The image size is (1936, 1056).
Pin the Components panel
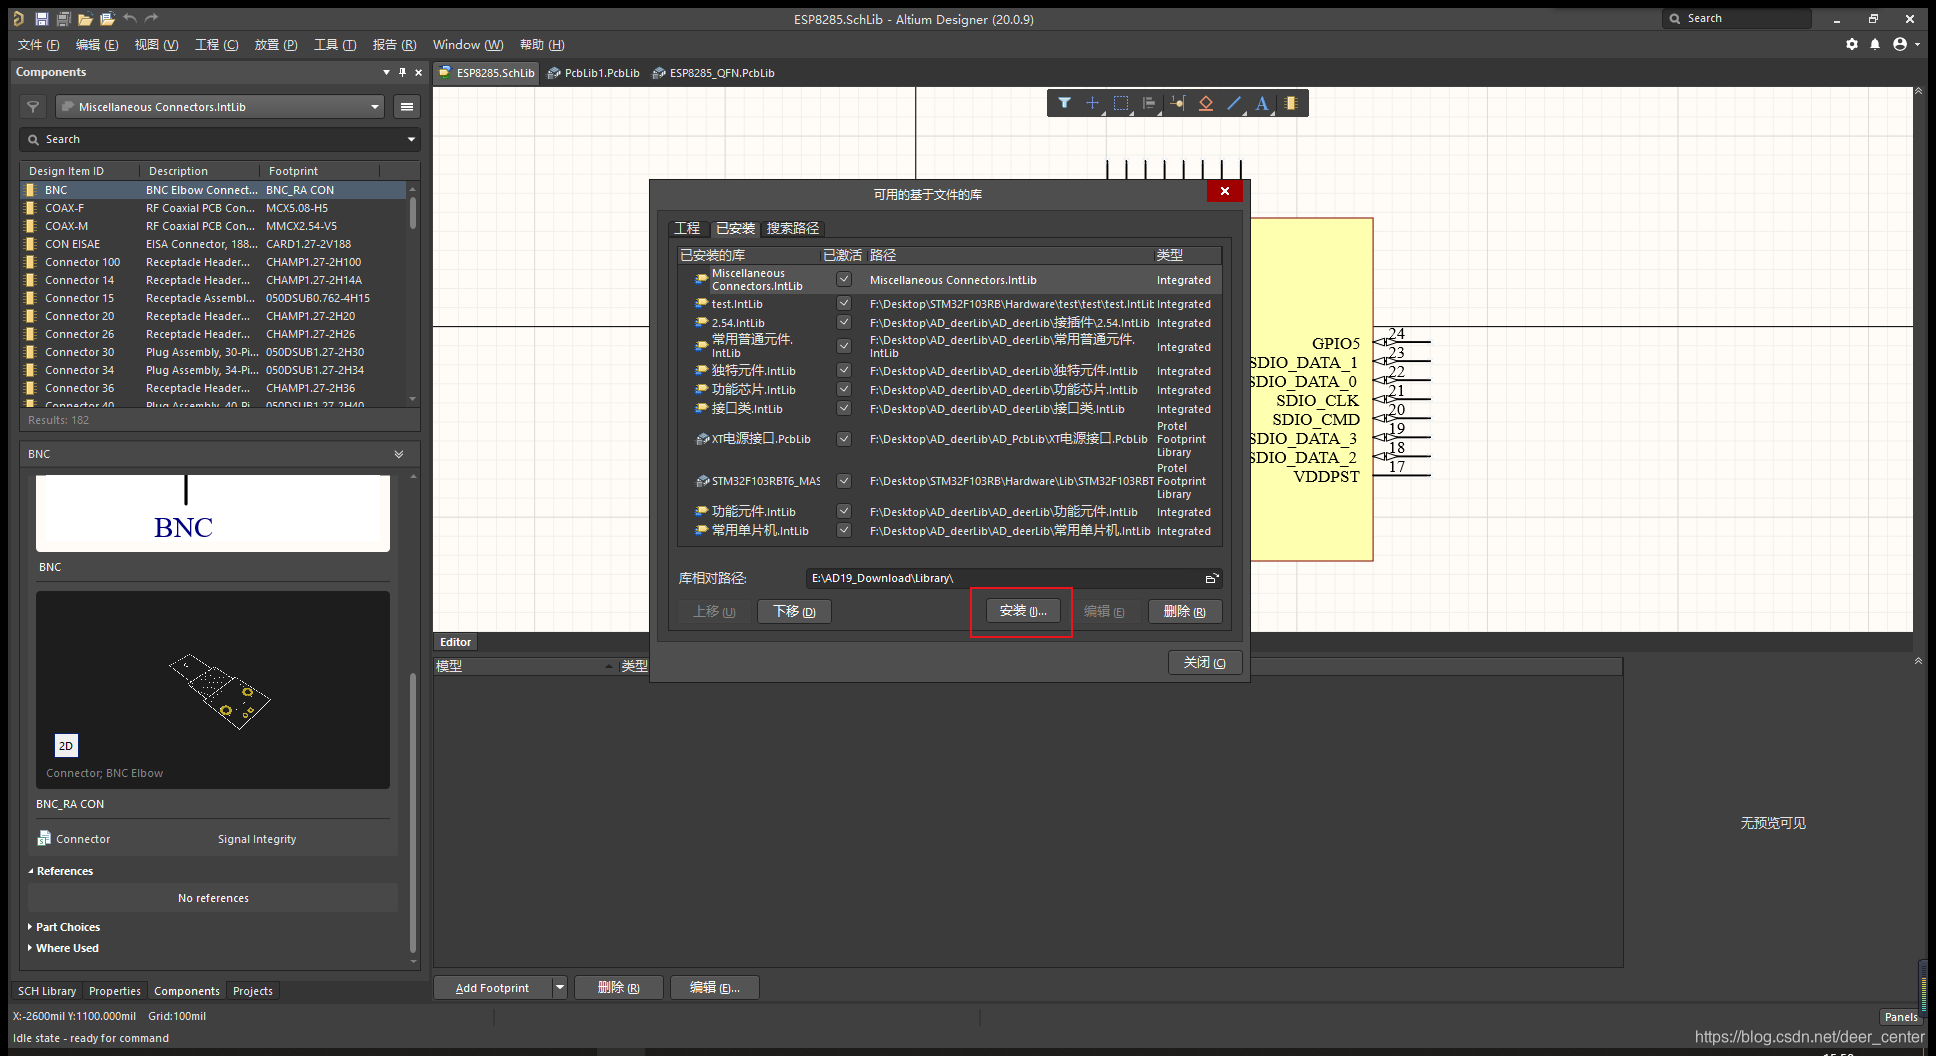(402, 72)
